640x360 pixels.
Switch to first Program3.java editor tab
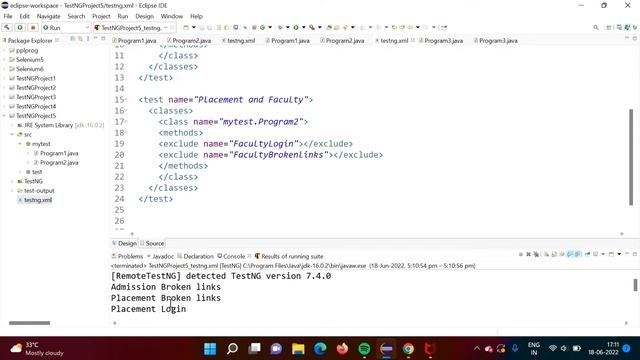(x=441, y=40)
